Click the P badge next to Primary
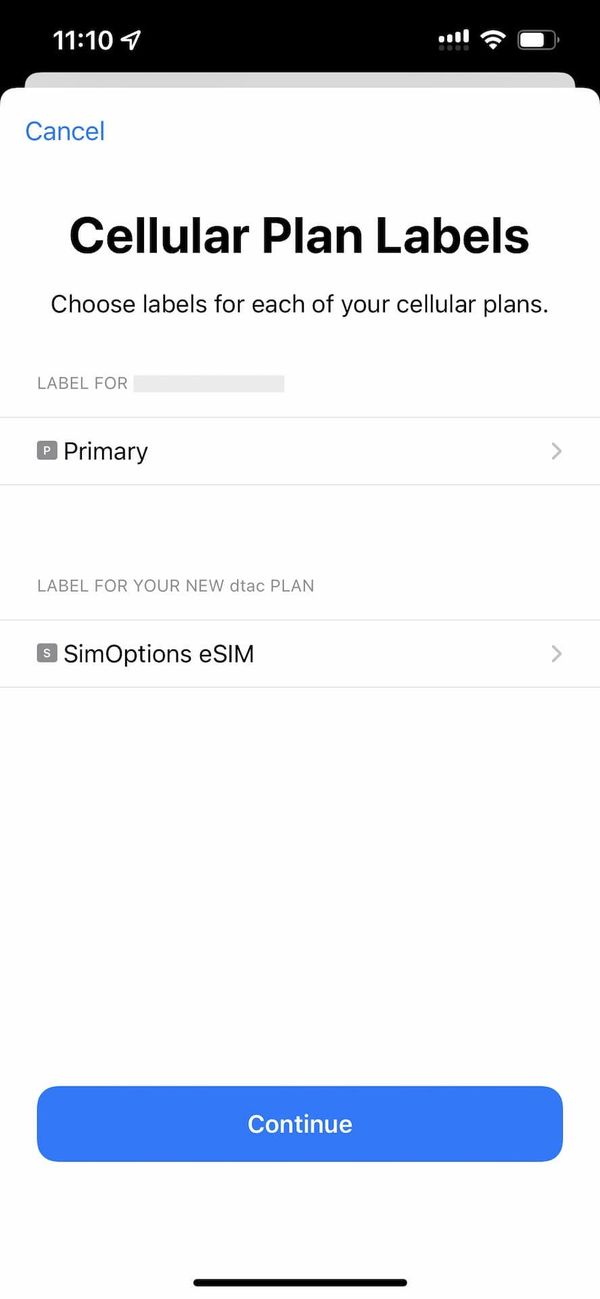600x1299 pixels. (46, 450)
